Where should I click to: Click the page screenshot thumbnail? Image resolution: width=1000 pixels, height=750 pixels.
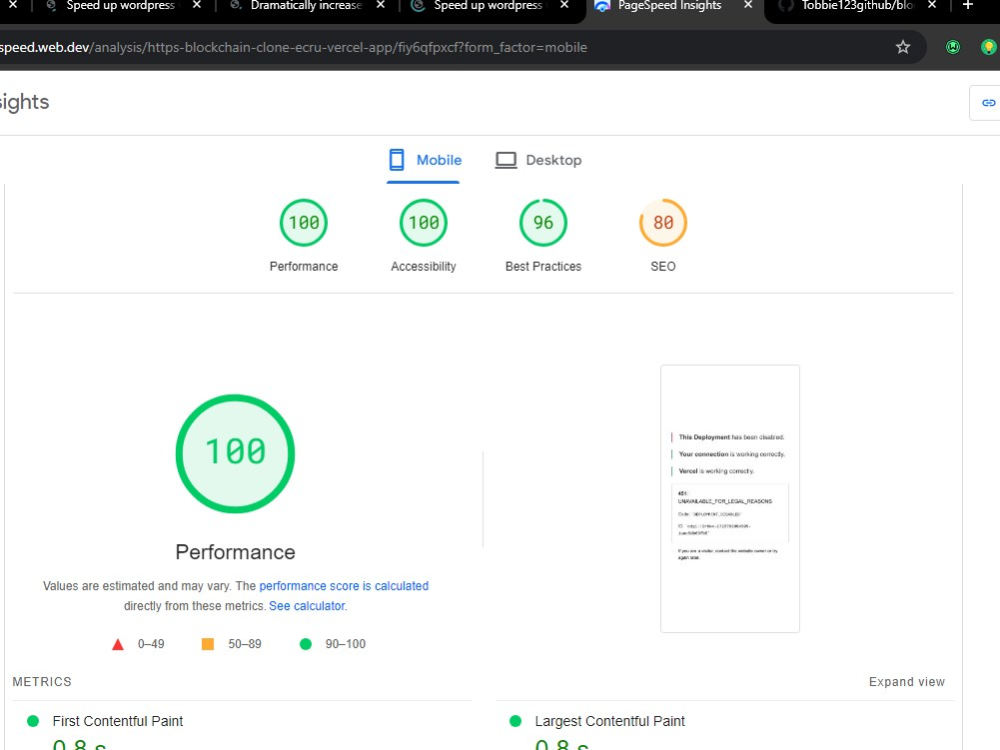click(730, 499)
